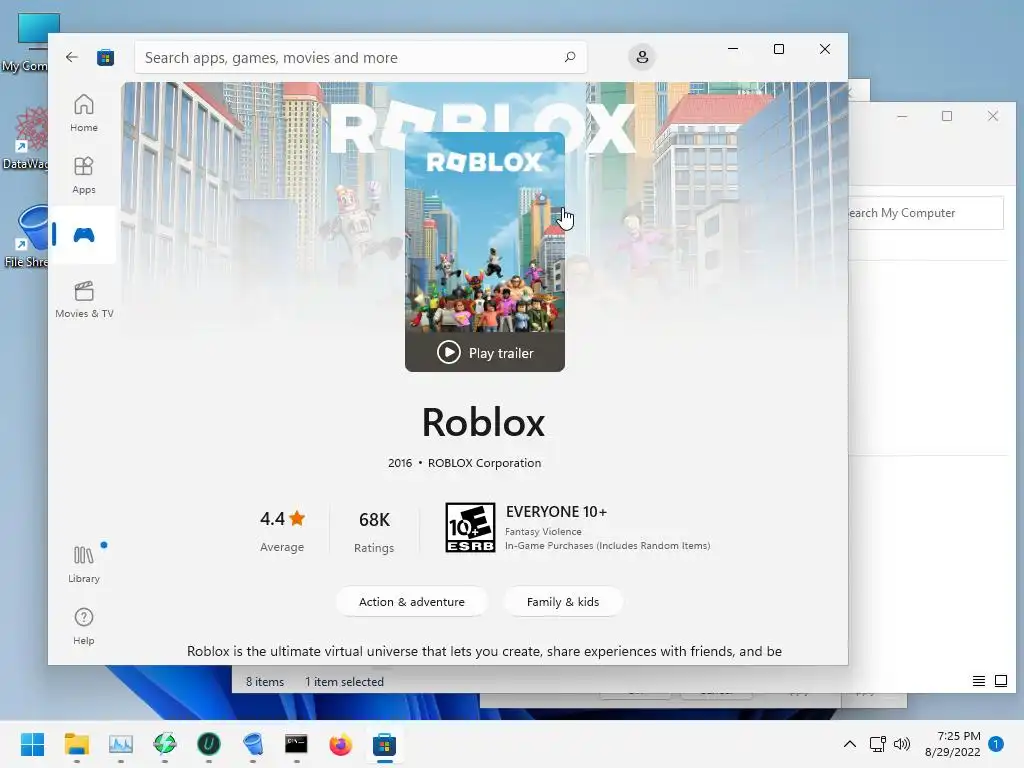Open the user account profile icon
The height and width of the screenshot is (768, 1024).
[x=642, y=57]
